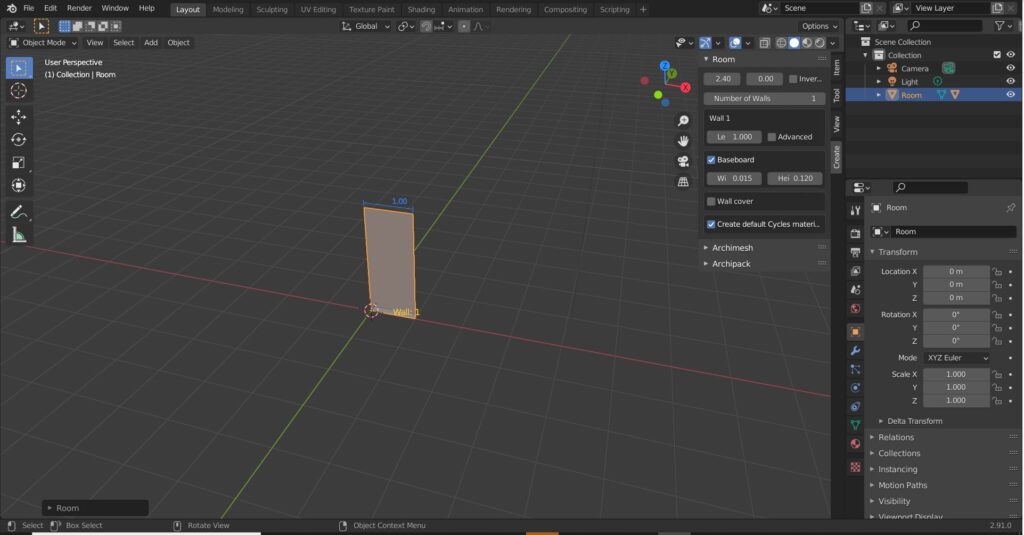Viewport: 1024px width, 535px height.
Task: Open the Output properties tab icon
Action: click(x=855, y=252)
